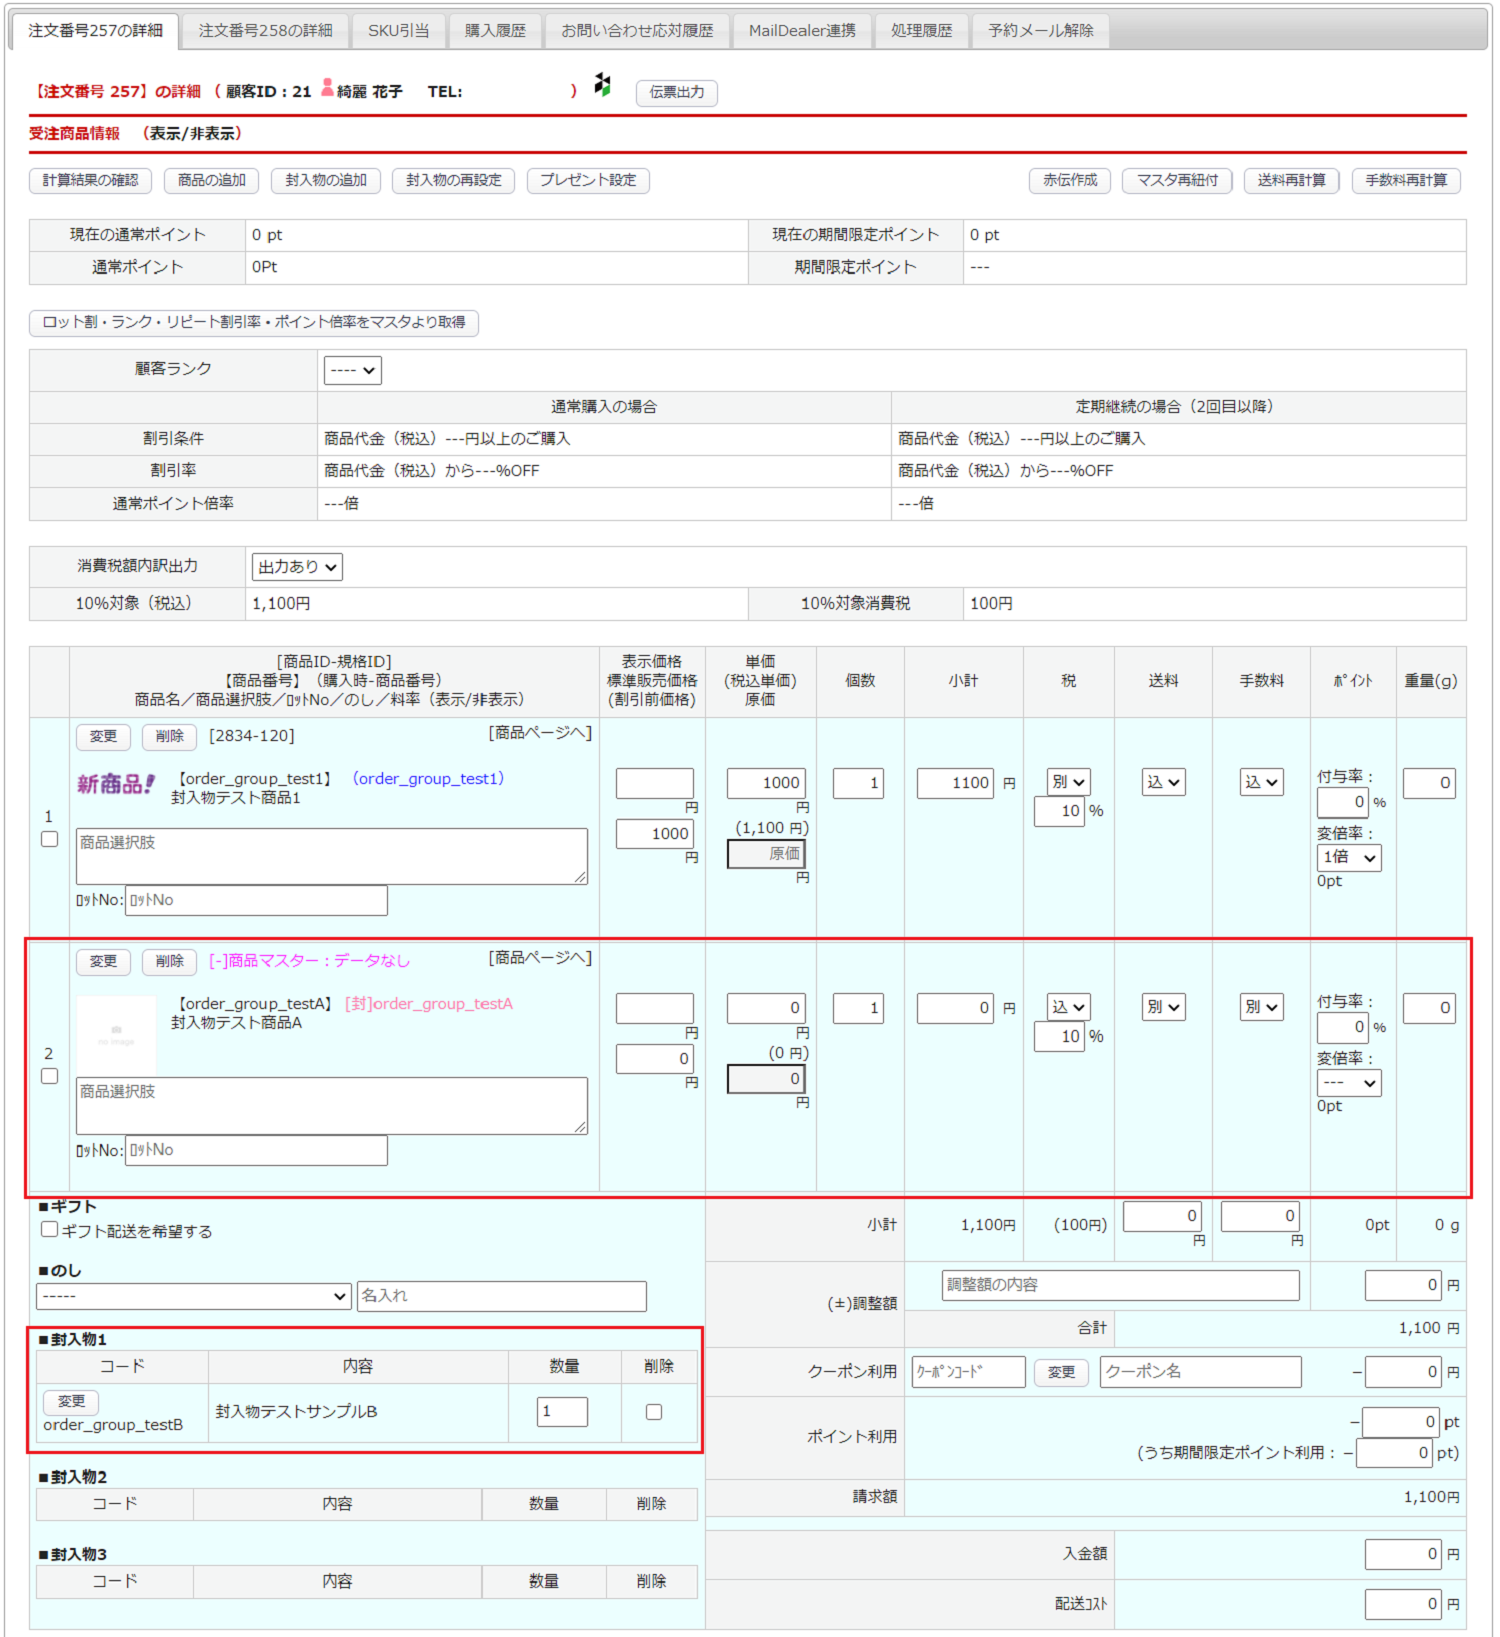Open the 購入履歴 tab
1500x1637 pixels.
pyautogui.click(x=495, y=31)
